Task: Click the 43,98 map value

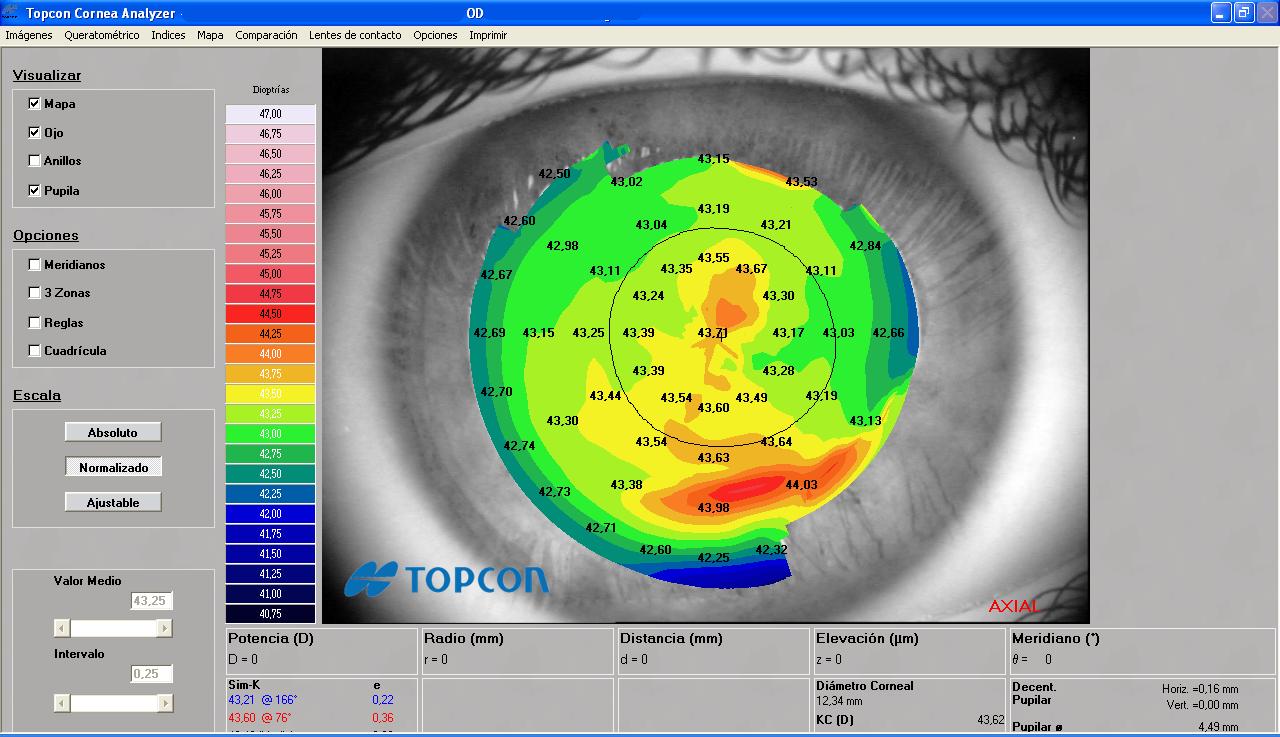Action: pyautogui.click(x=713, y=508)
